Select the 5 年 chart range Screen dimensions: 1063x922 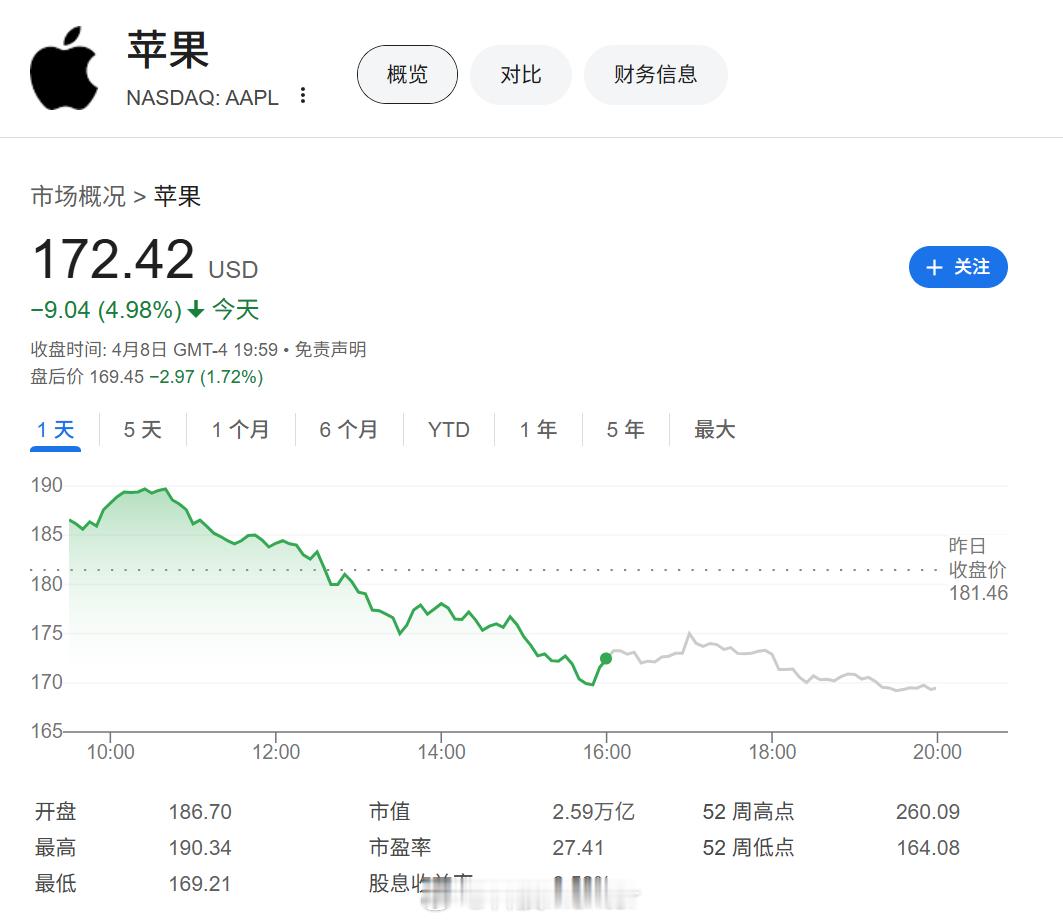pyautogui.click(x=625, y=430)
